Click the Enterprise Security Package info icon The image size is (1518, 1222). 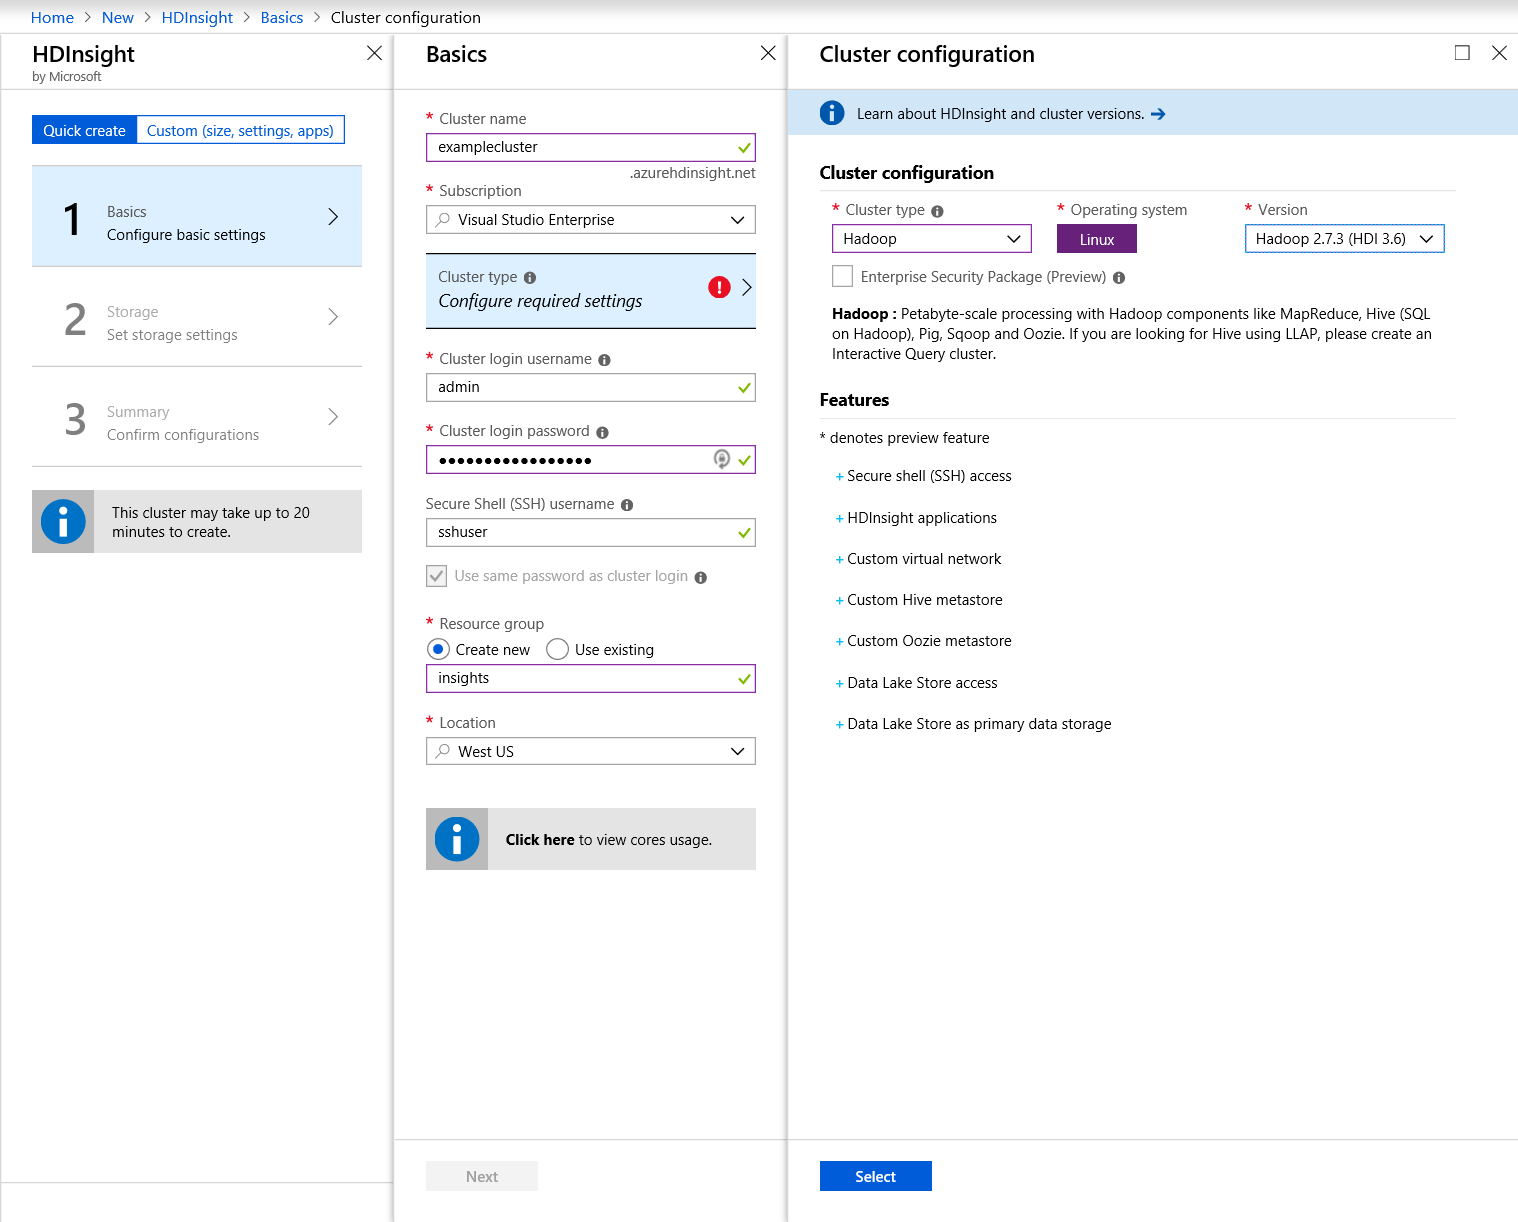click(x=1119, y=278)
